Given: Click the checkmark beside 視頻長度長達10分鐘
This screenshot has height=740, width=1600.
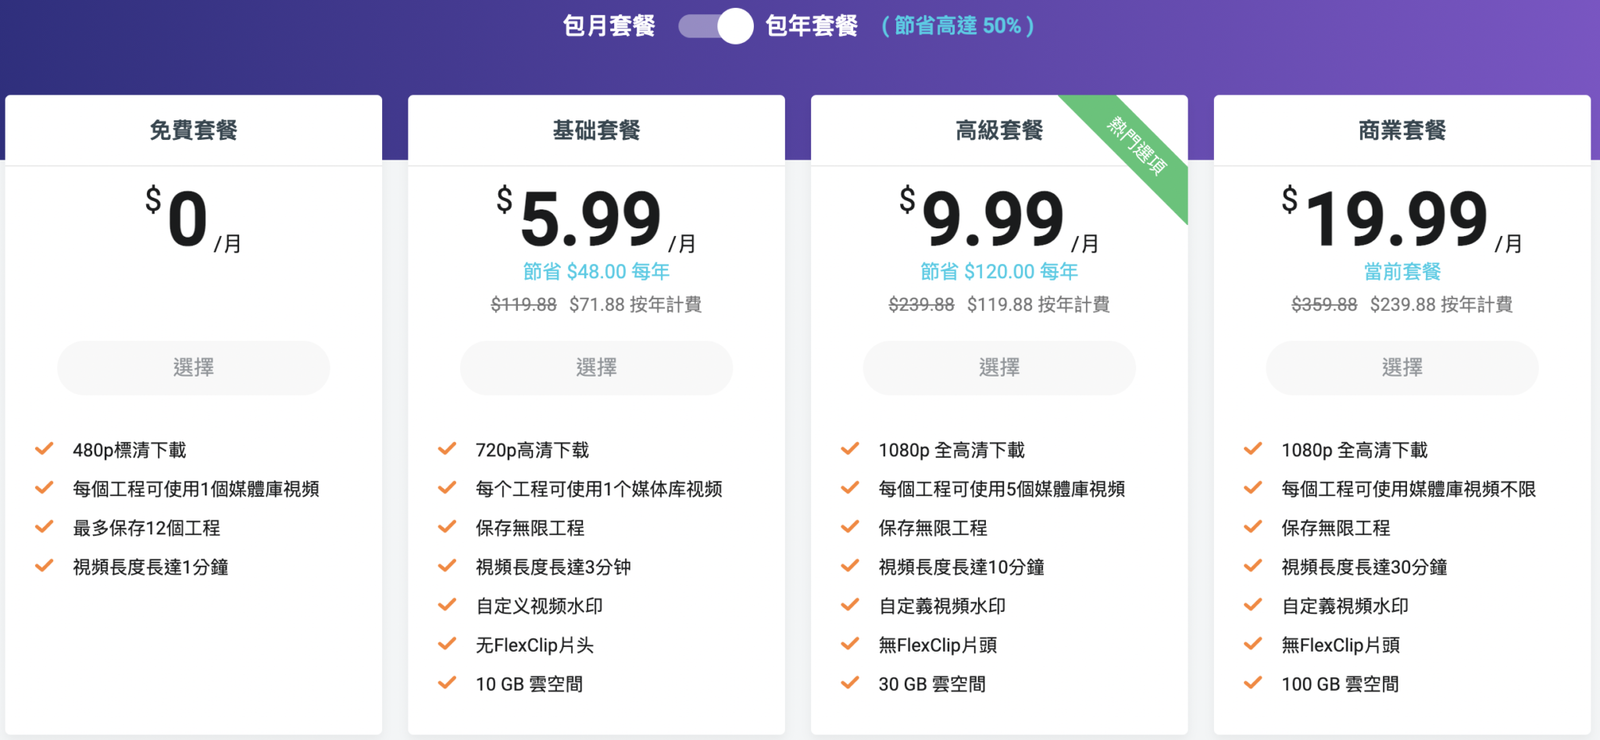Looking at the screenshot, I should (850, 566).
